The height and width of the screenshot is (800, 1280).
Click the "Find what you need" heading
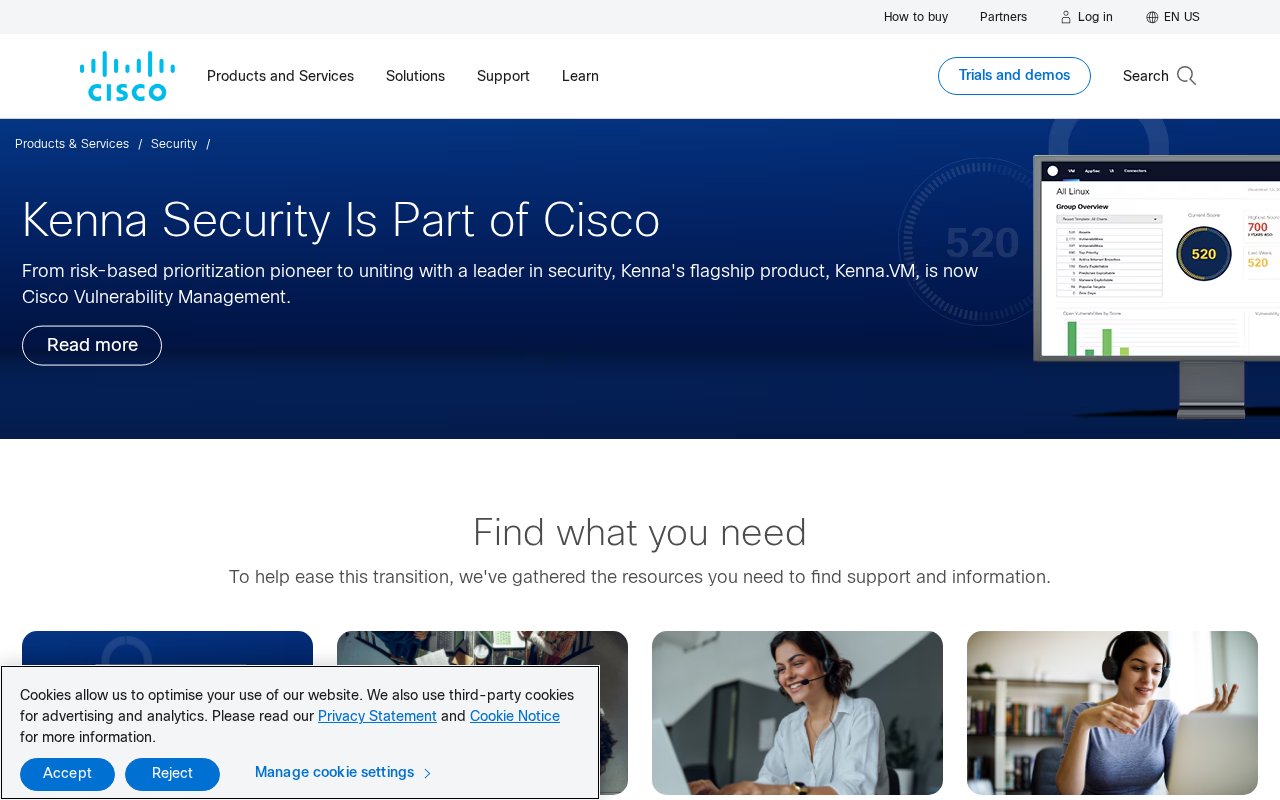tap(640, 533)
